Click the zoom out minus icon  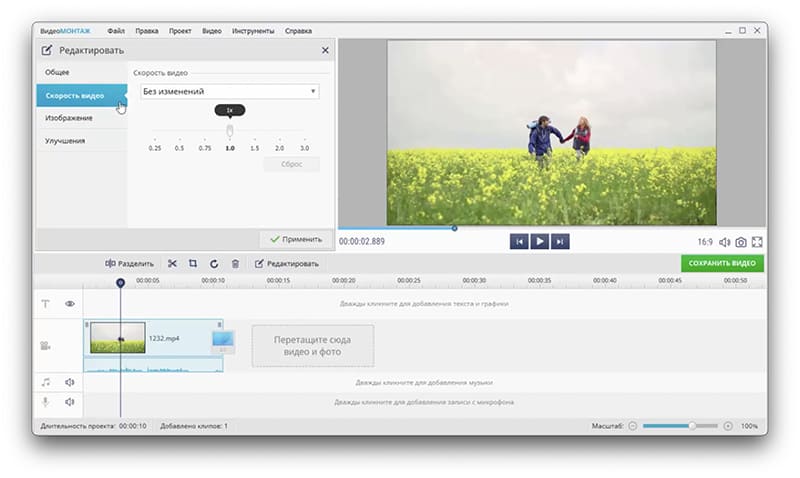click(632, 426)
